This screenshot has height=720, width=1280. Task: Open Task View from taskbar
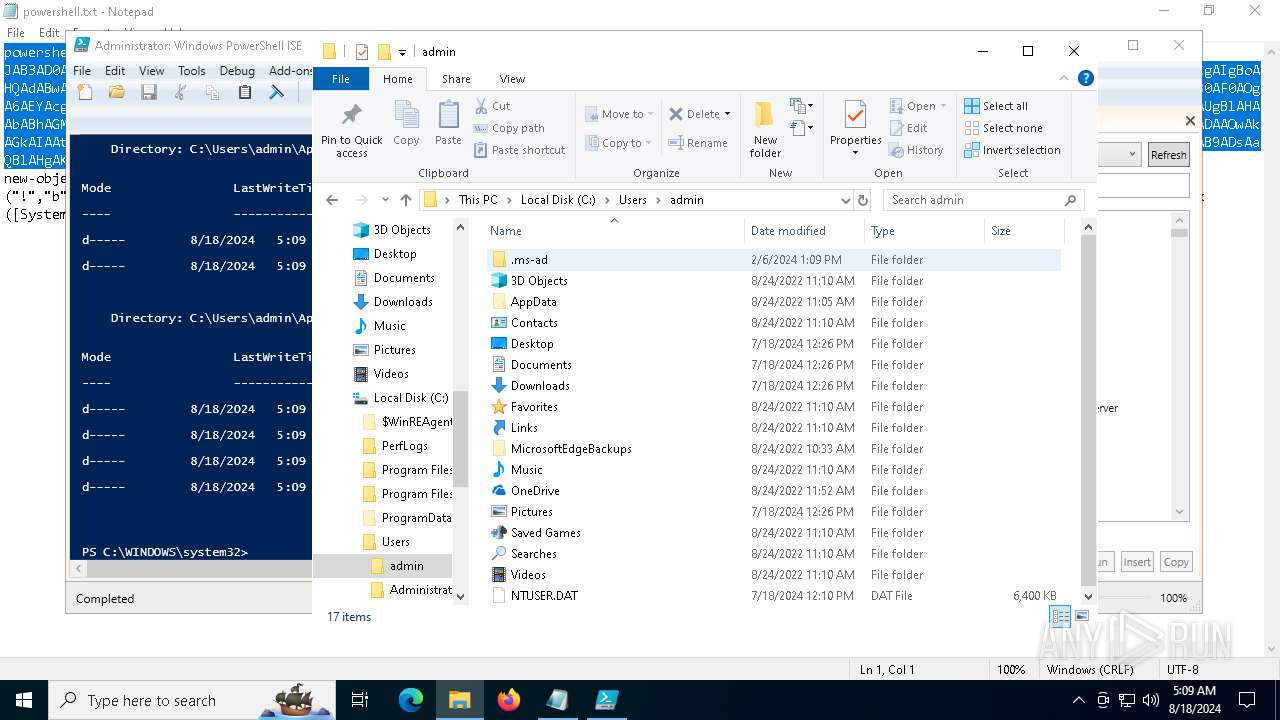click(361, 700)
